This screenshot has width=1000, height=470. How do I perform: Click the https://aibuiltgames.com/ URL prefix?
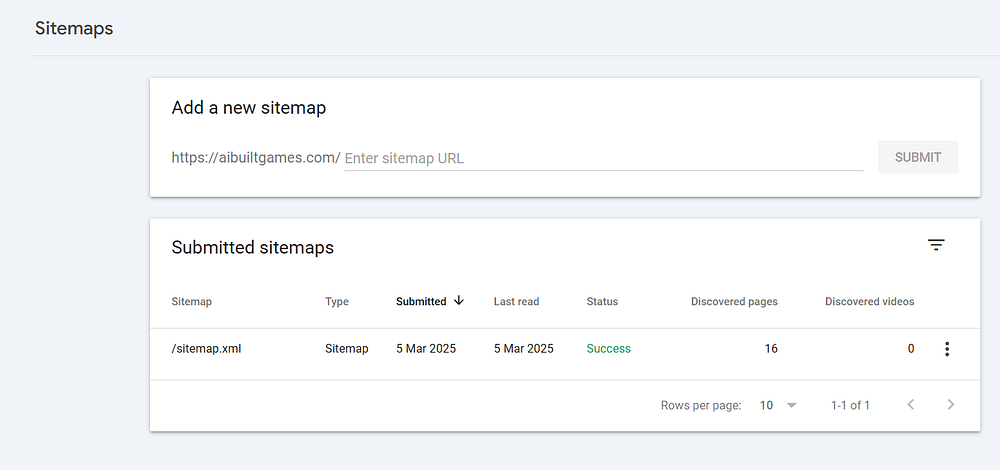(x=256, y=158)
